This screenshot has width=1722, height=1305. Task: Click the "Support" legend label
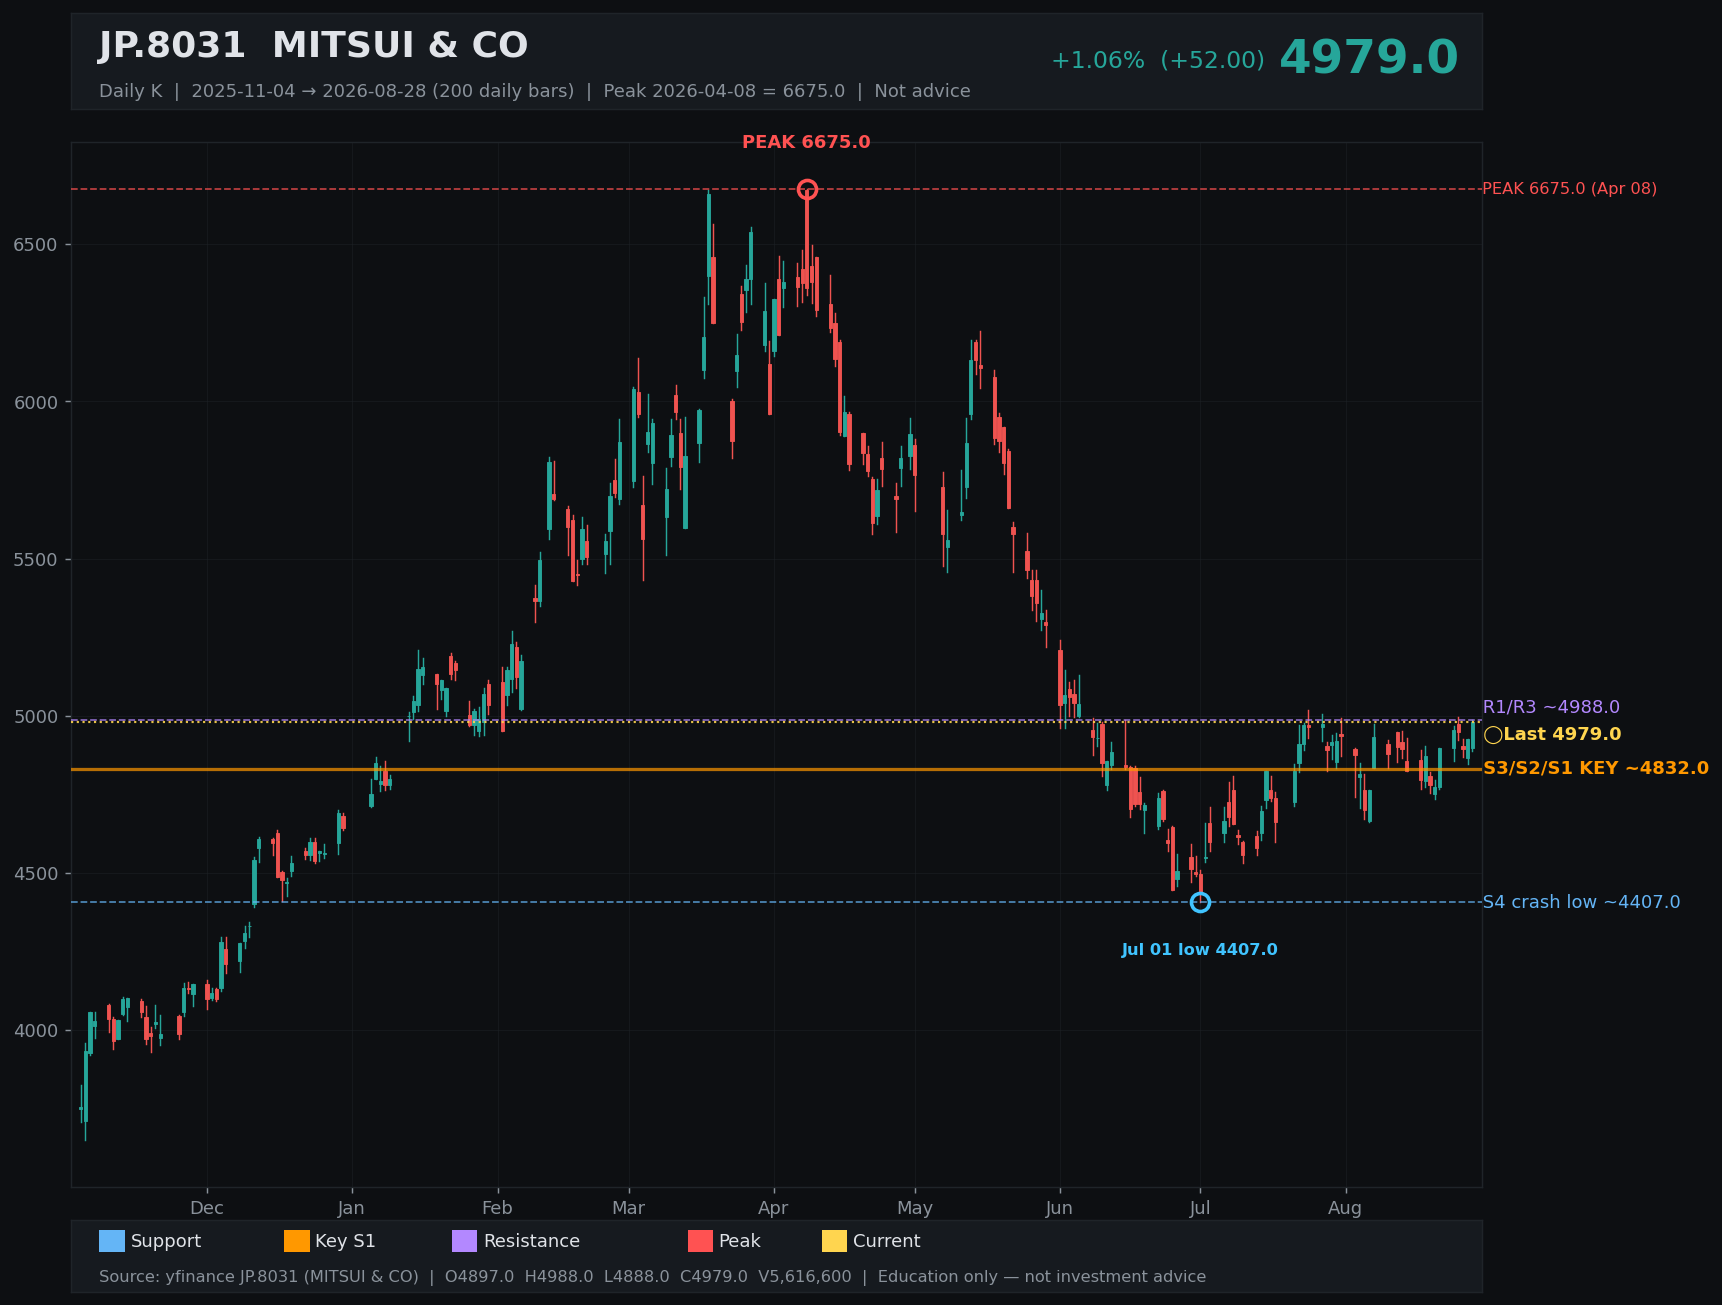[166, 1241]
